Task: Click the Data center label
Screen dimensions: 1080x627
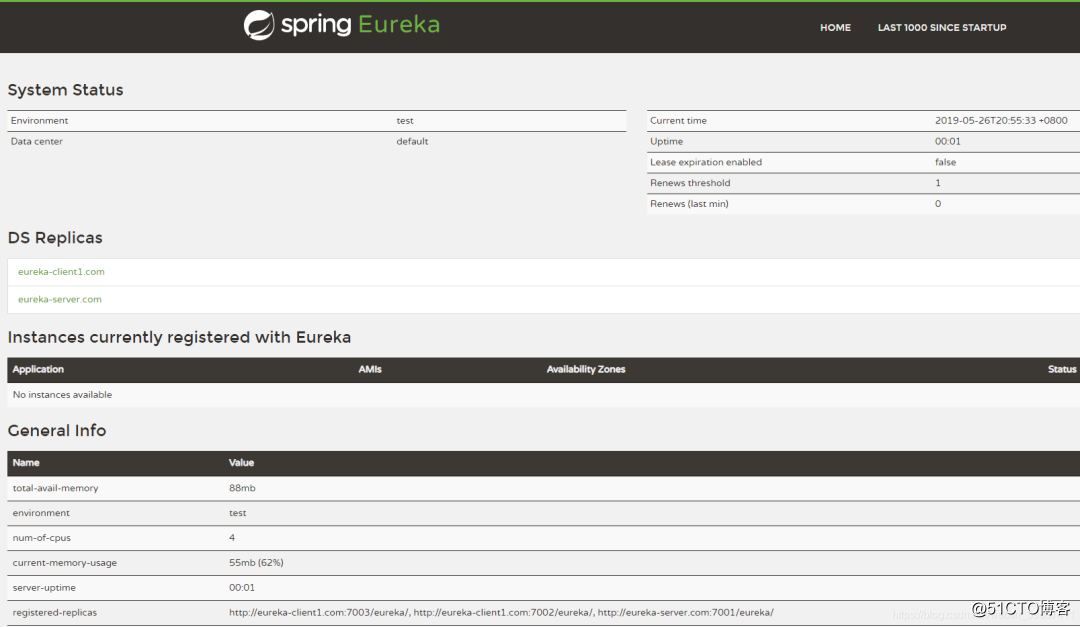Action: tap(37, 141)
